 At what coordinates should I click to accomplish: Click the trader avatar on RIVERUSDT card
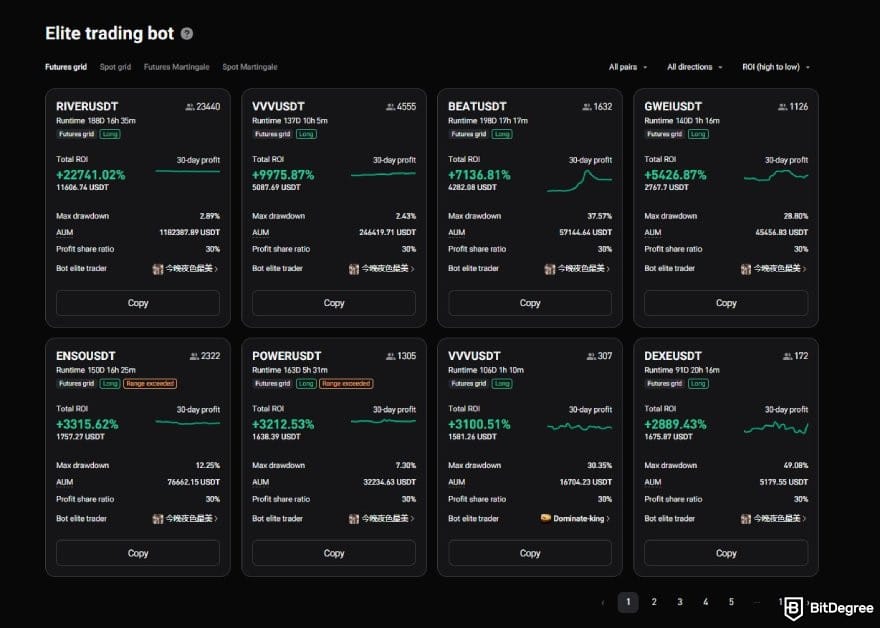pos(158,269)
